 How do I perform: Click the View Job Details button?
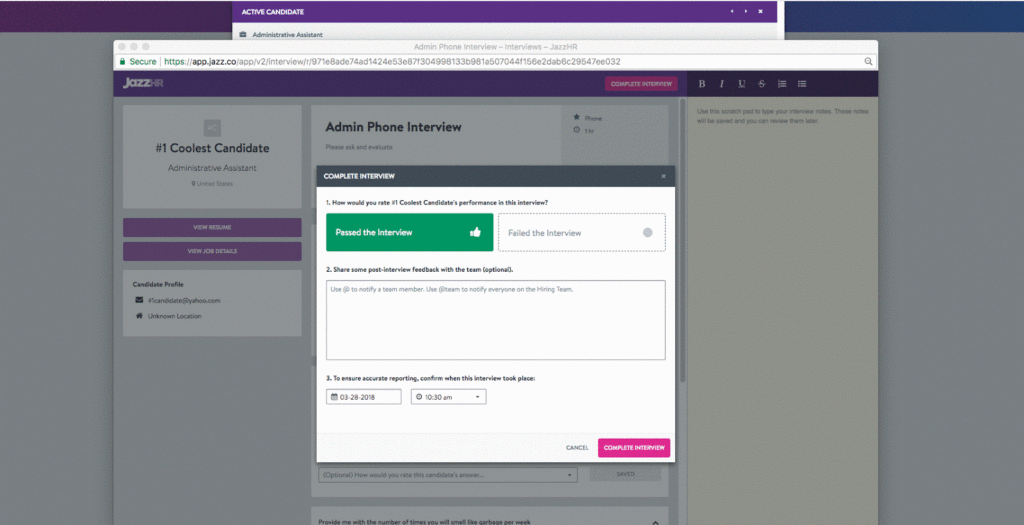pyautogui.click(x=212, y=251)
